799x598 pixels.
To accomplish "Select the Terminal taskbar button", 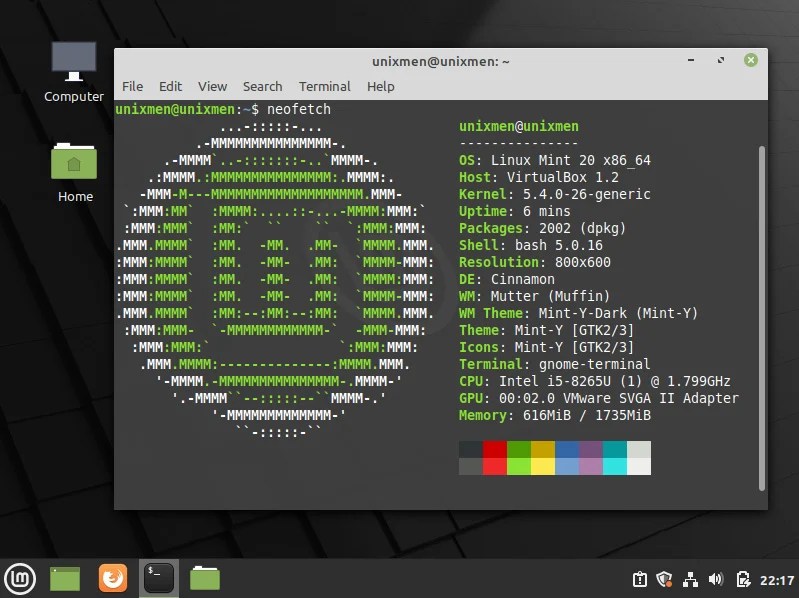I will 159,578.
